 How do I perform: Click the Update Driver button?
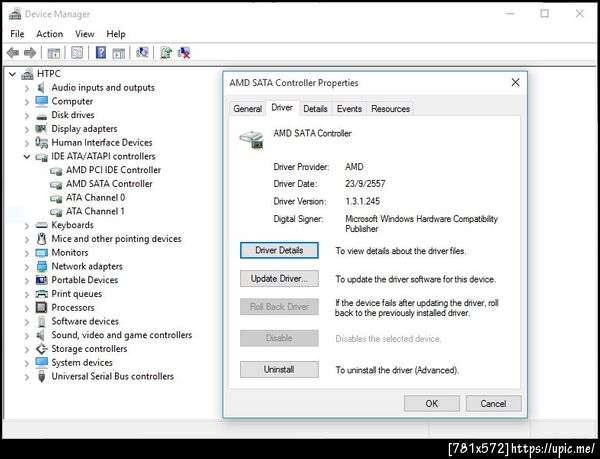pyautogui.click(x=279, y=279)
